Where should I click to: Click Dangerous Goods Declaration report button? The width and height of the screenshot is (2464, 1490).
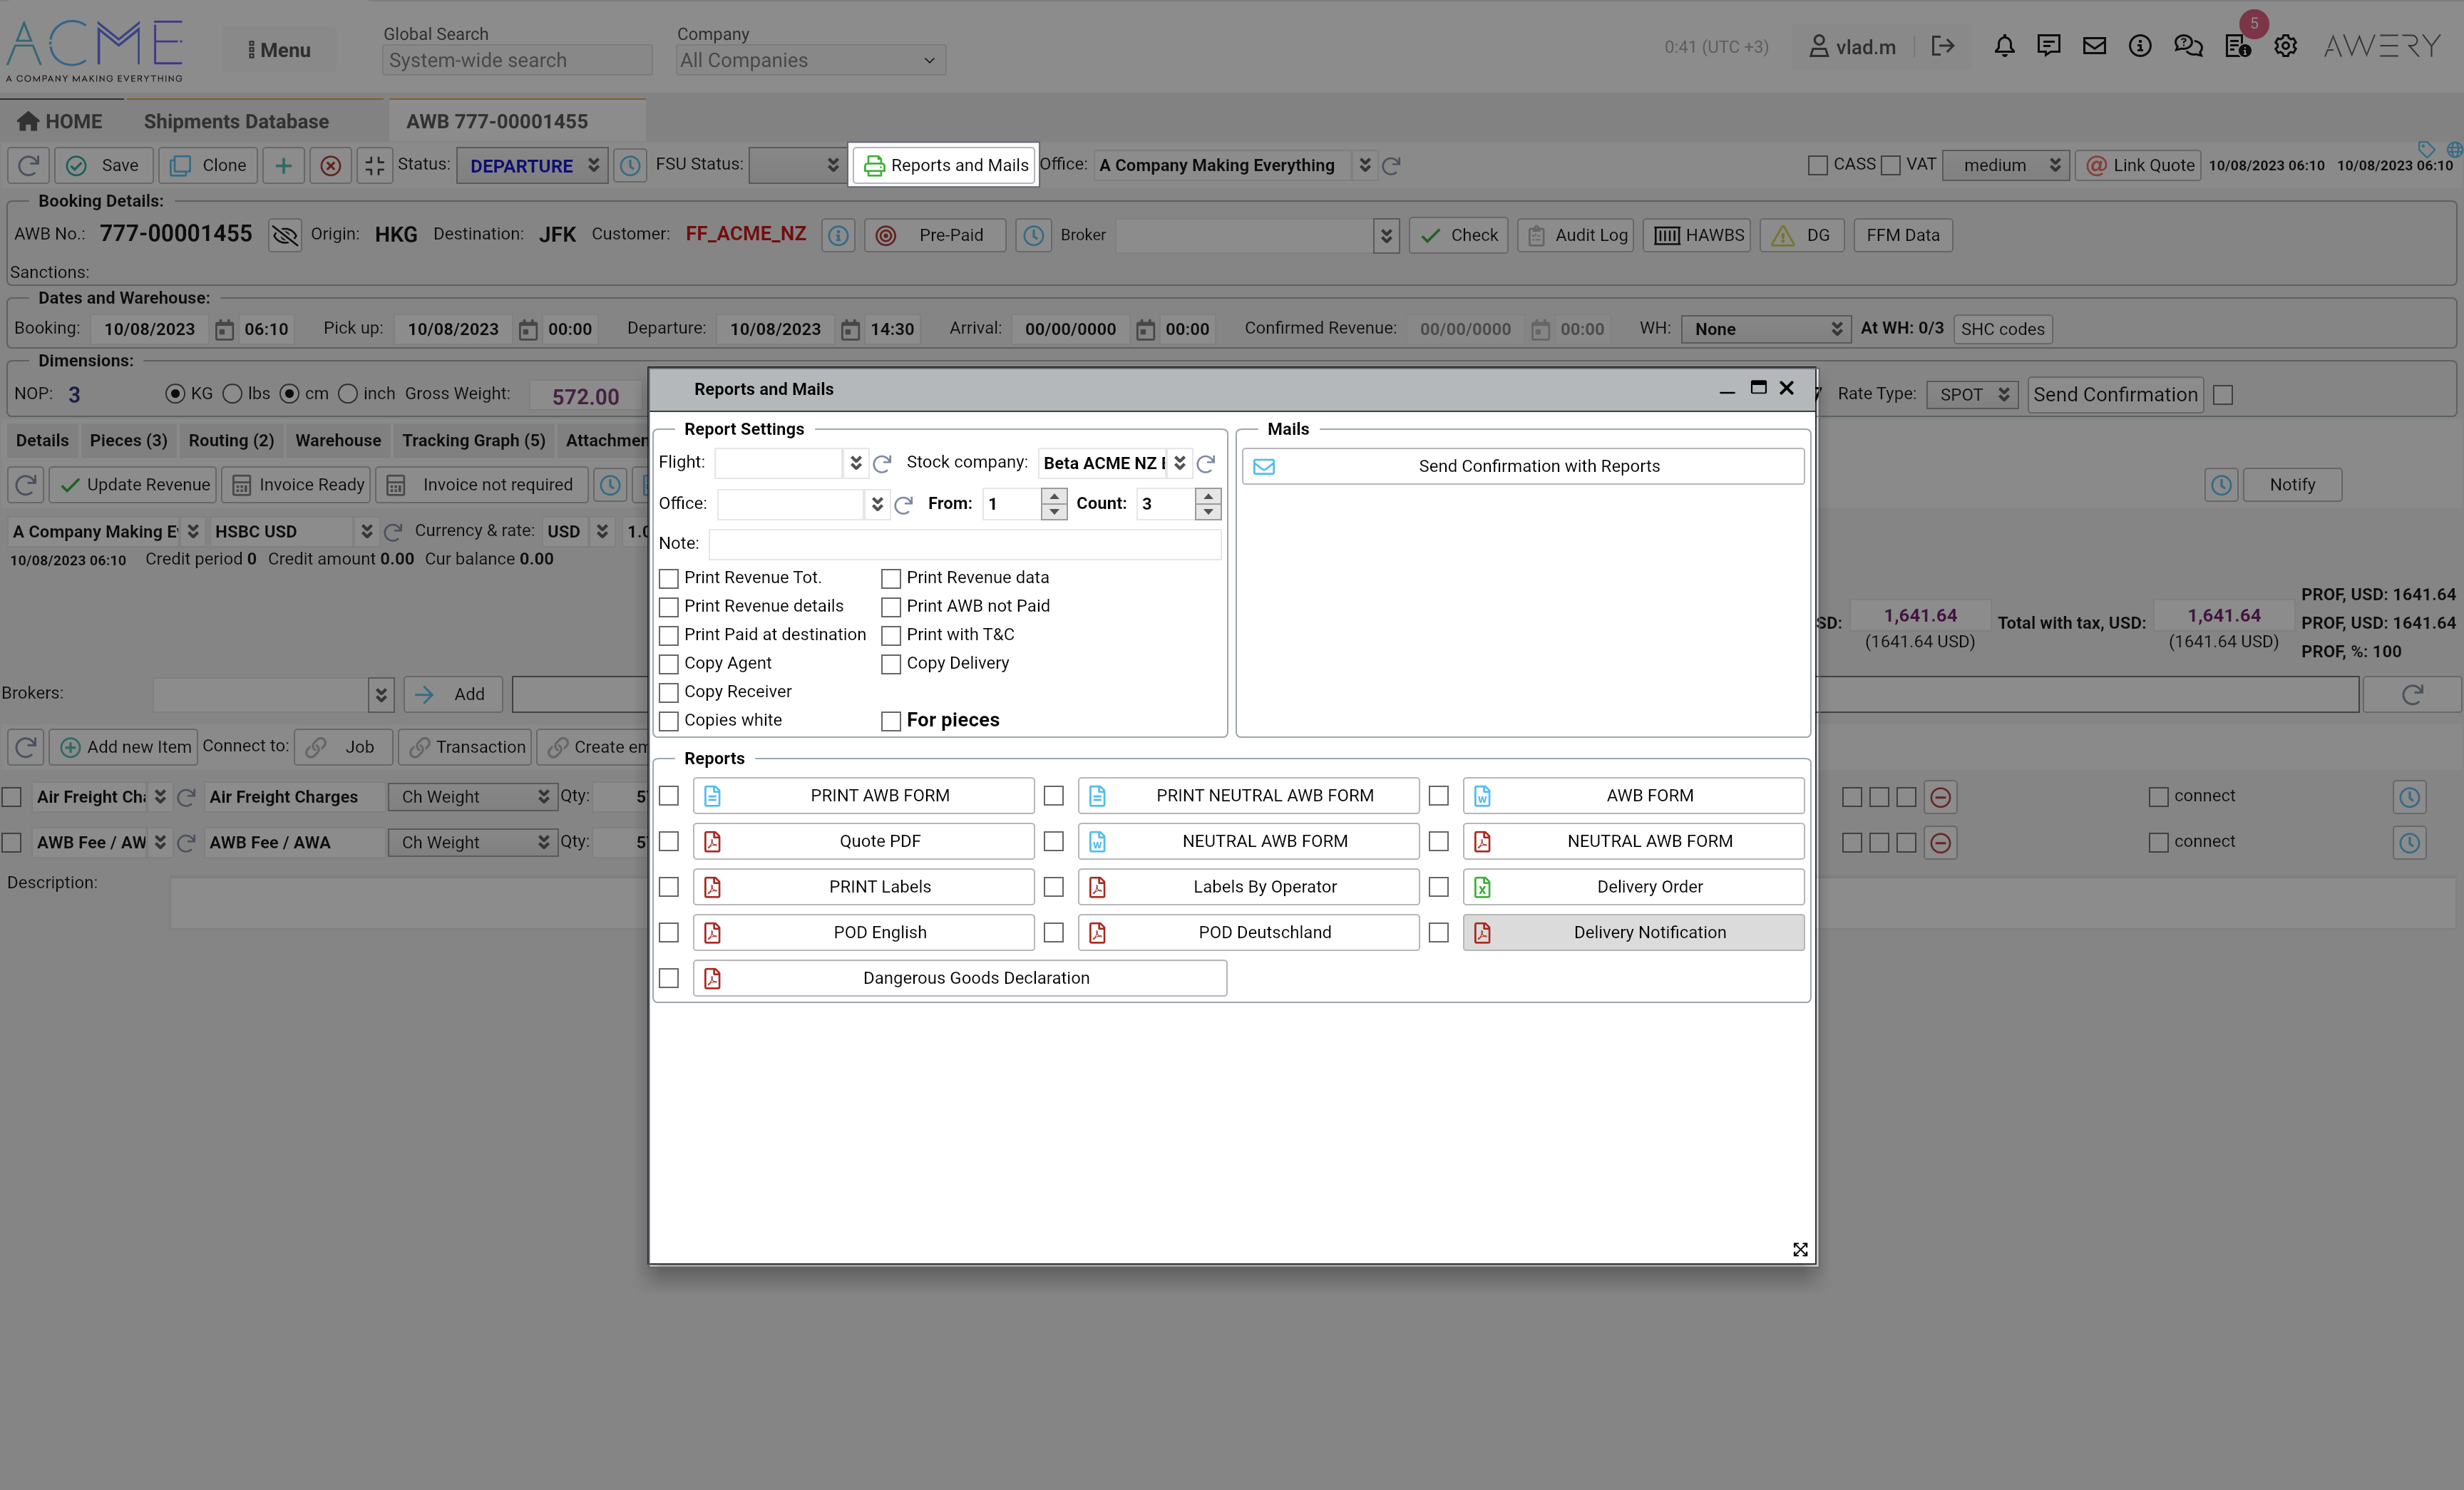[975, 978]
